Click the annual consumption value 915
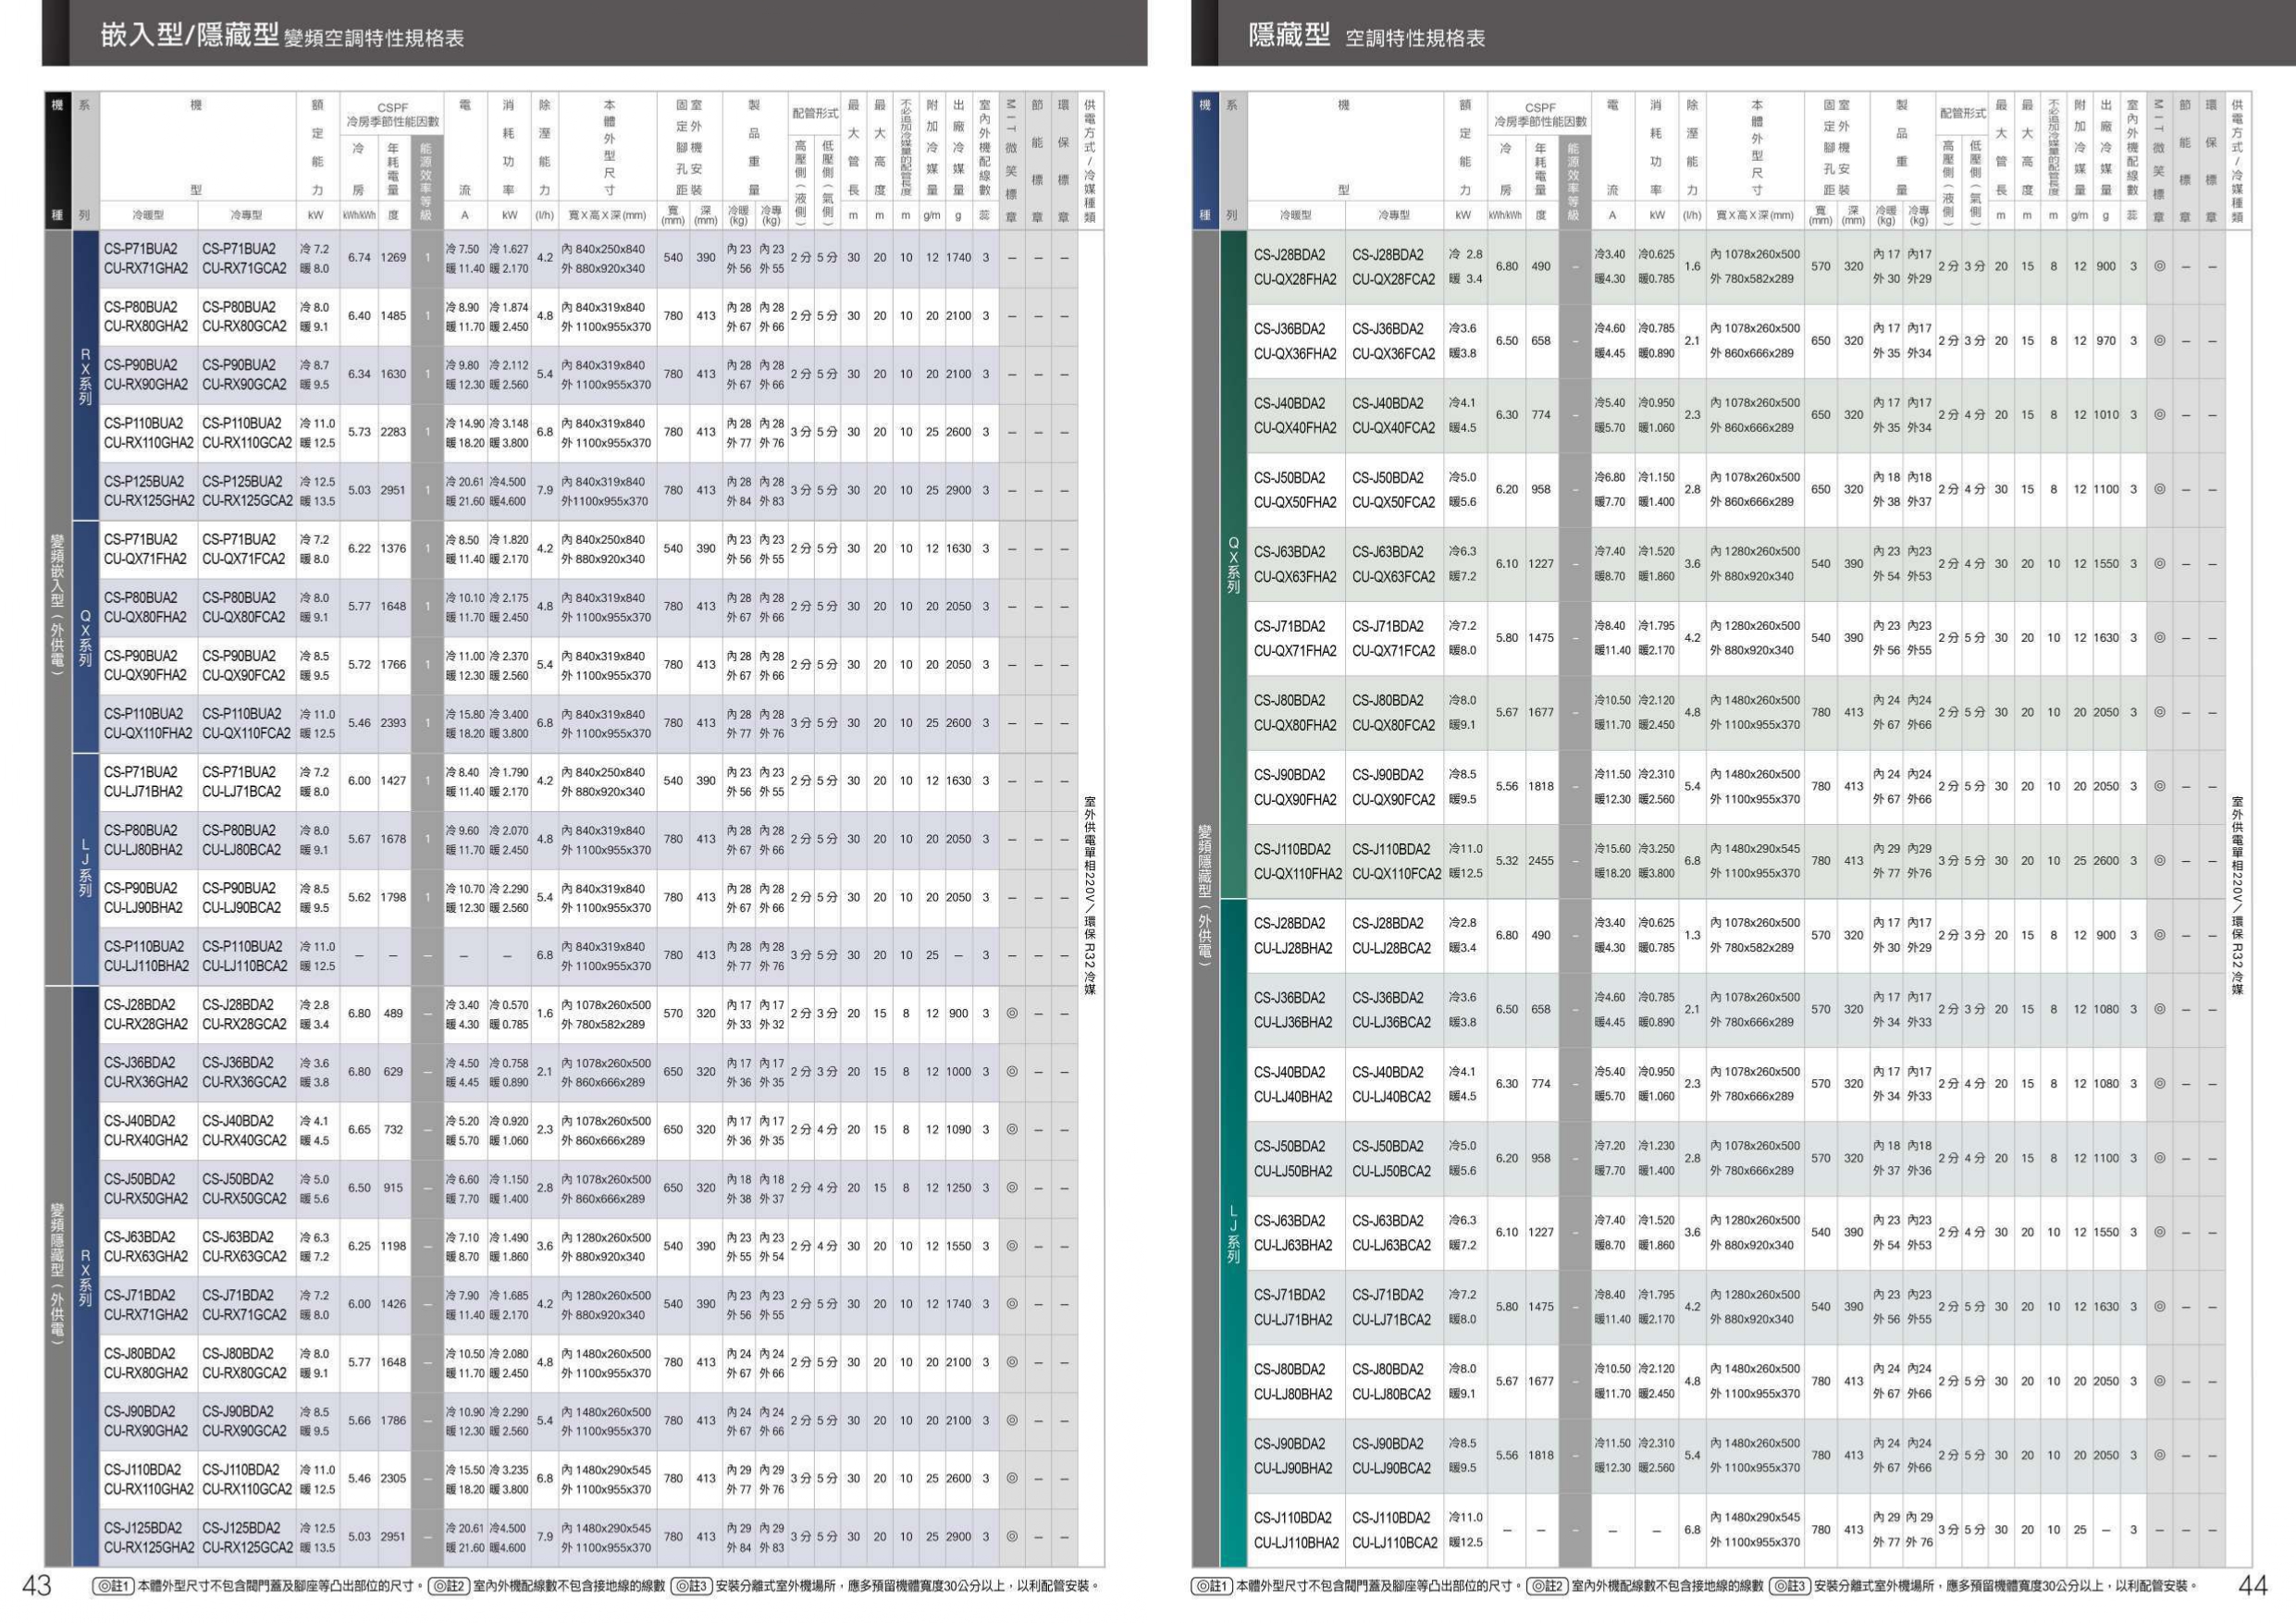The image size is (2296, 1623). click(x=393, y=1188)
